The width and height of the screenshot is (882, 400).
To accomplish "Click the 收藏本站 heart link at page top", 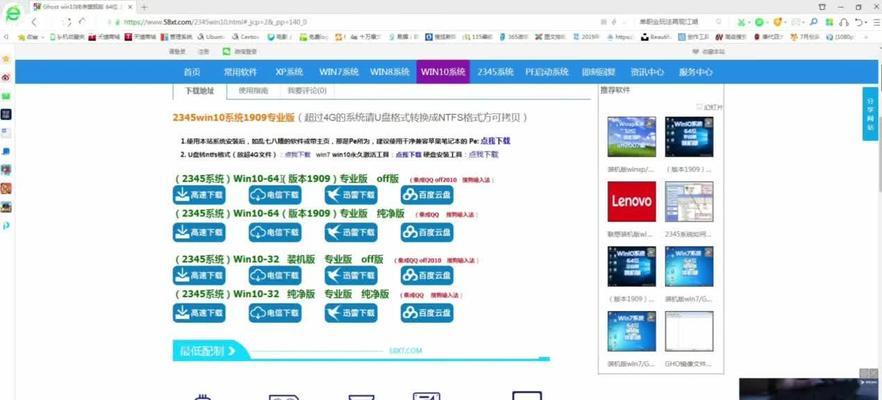I will [709, 52].
